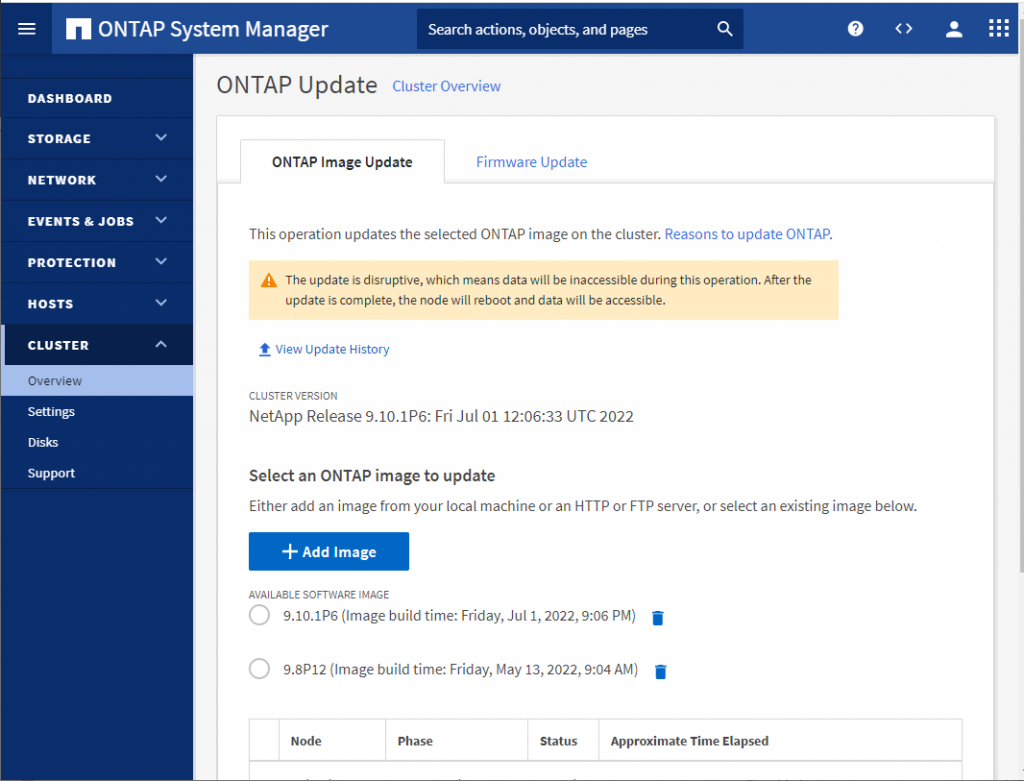This screenshot has width=1024, height=781.
Task: Expand the Hosts menu section
Action: point(97,304)
